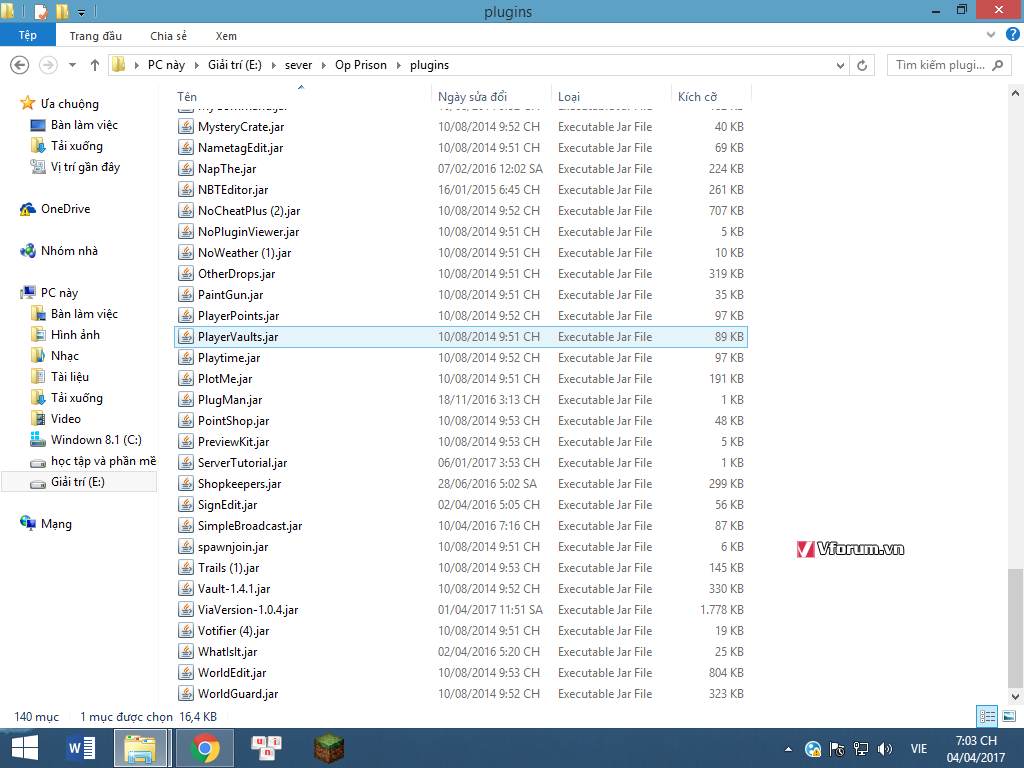Select NoCheatPlus (2).jar file
Viewport: 1024px width, 768px height.
249,211
